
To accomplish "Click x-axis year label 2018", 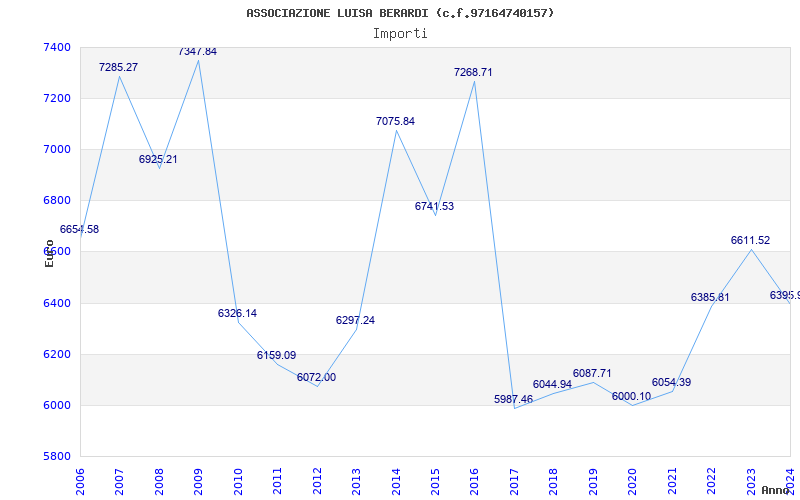I will pyautogui.click(x=554, y=482).
